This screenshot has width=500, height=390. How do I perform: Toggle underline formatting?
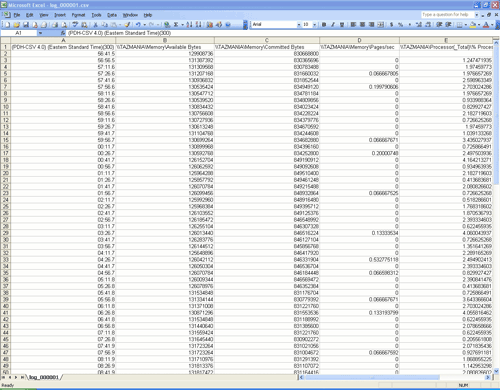(x=342, y=25)
